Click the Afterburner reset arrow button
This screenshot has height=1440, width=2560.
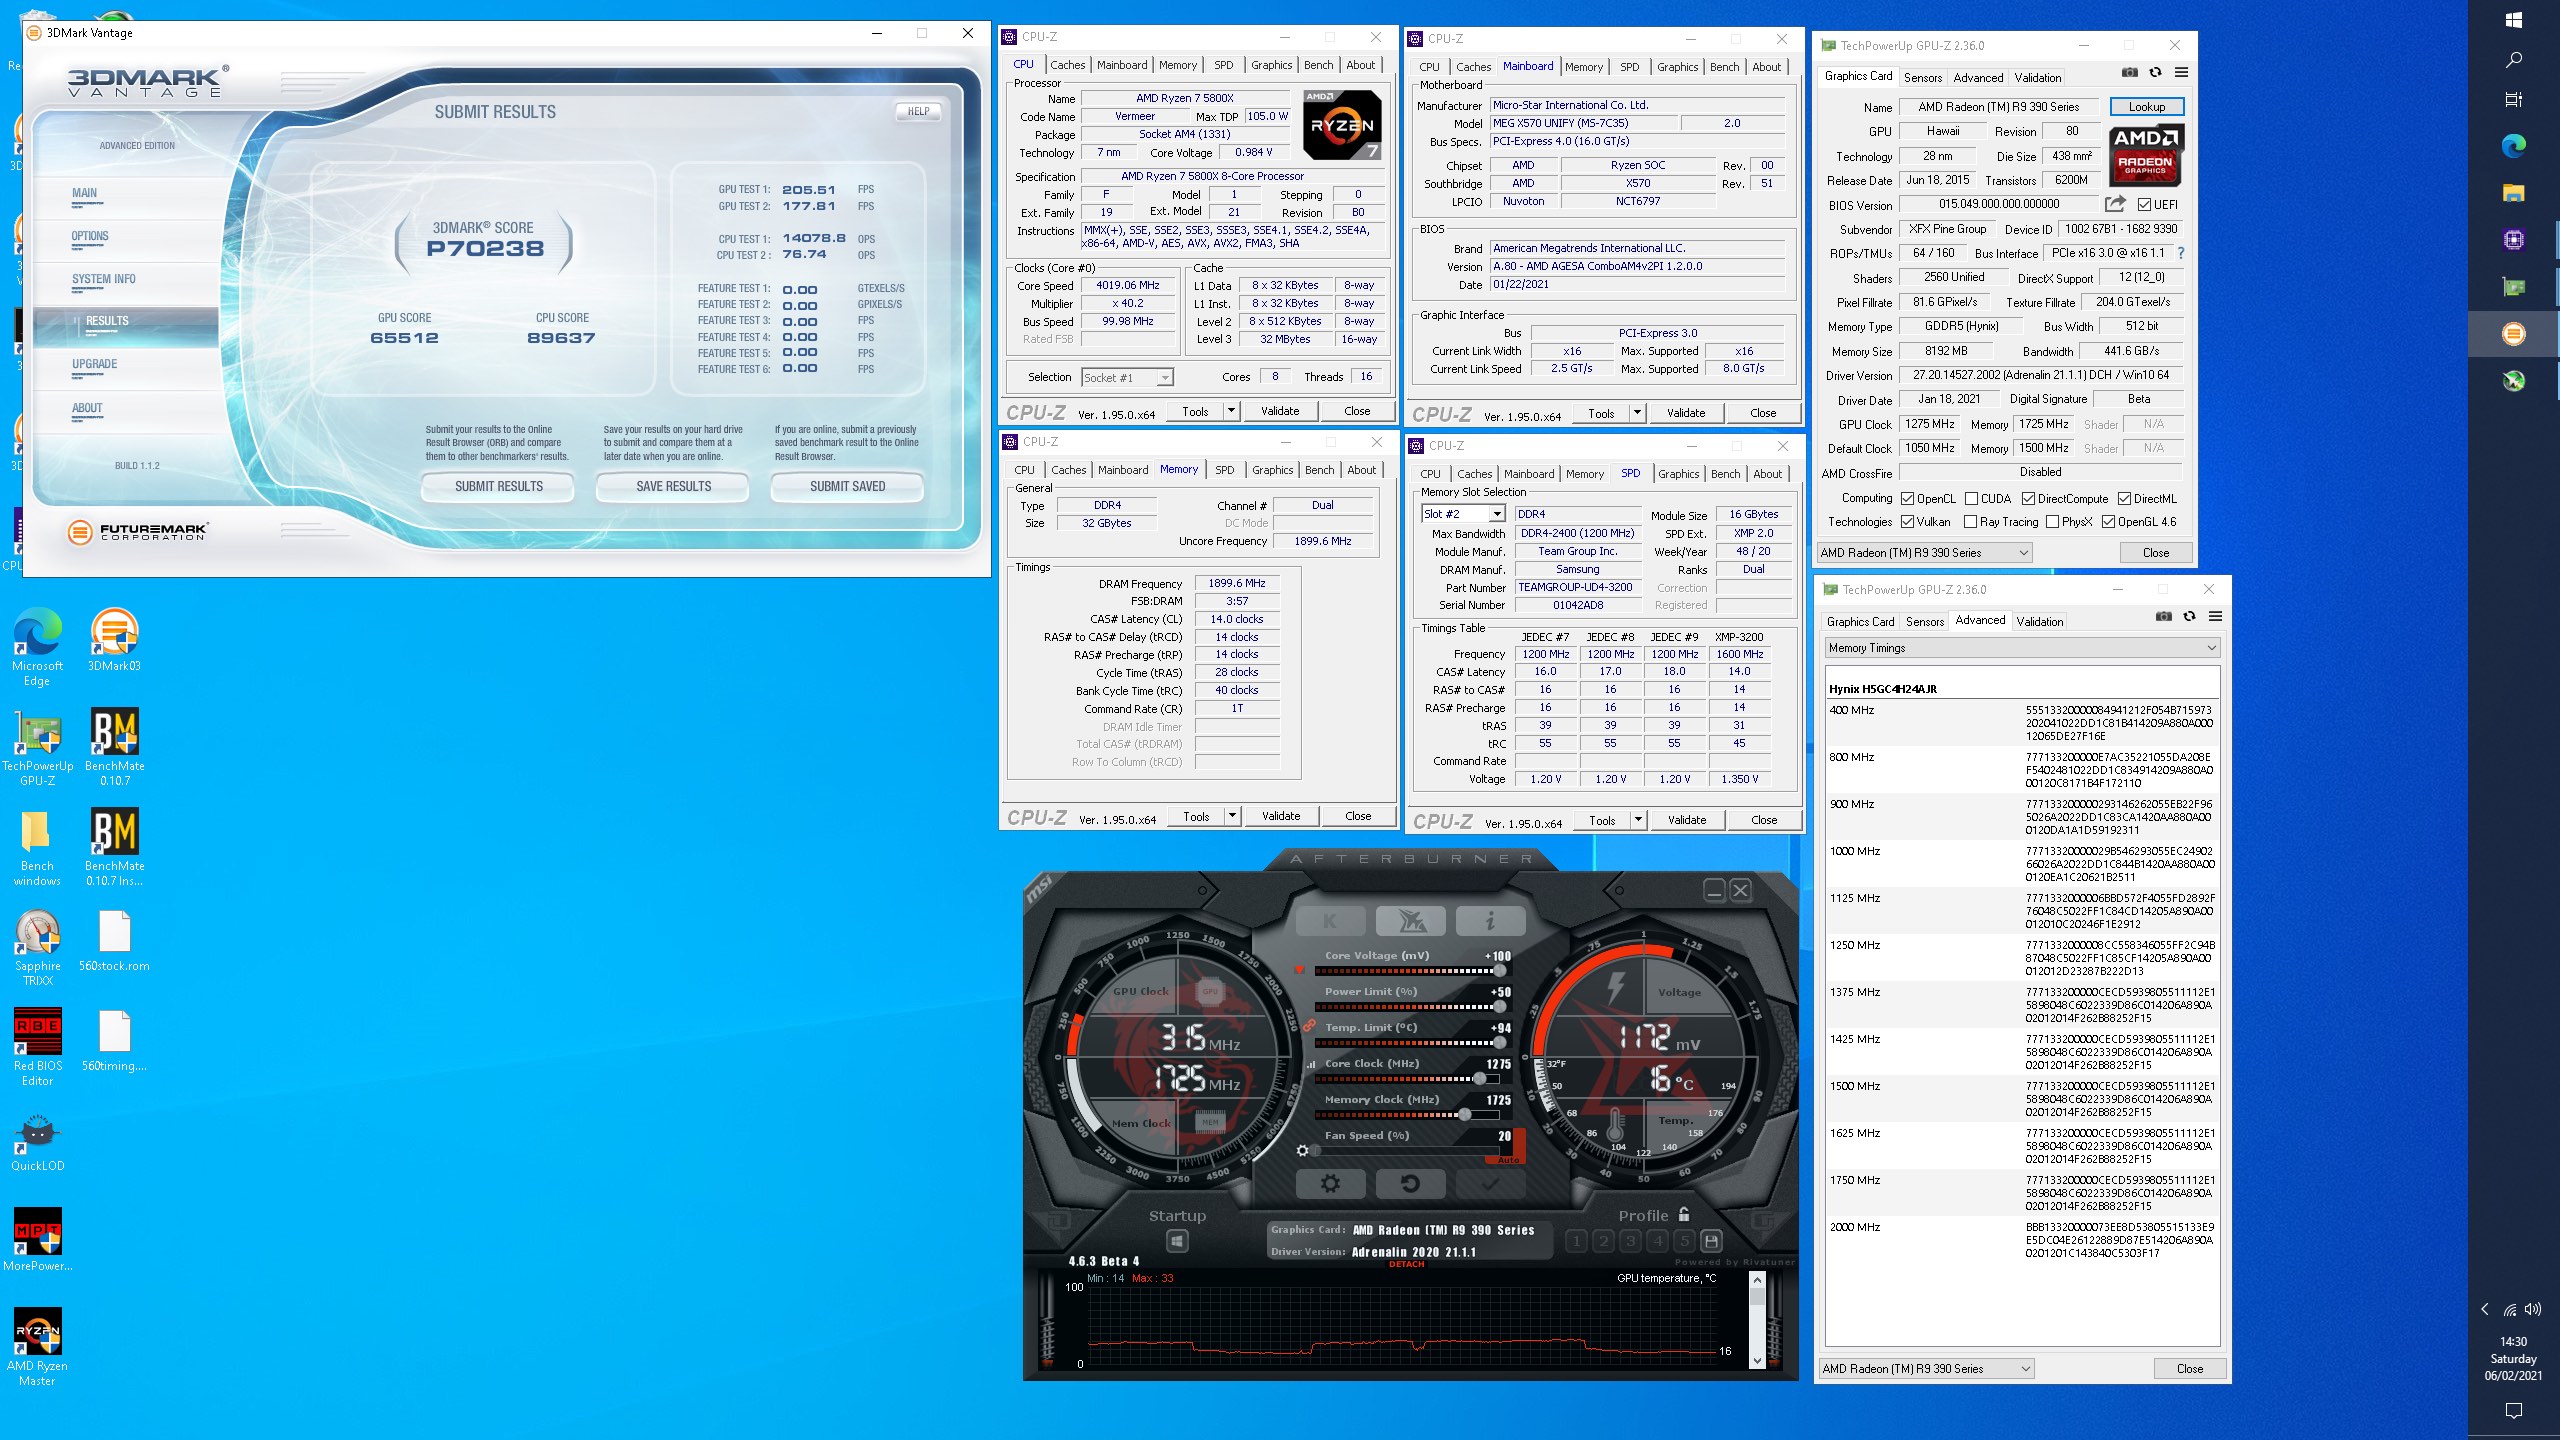pyautogui.click(x=1410, y=1184)
